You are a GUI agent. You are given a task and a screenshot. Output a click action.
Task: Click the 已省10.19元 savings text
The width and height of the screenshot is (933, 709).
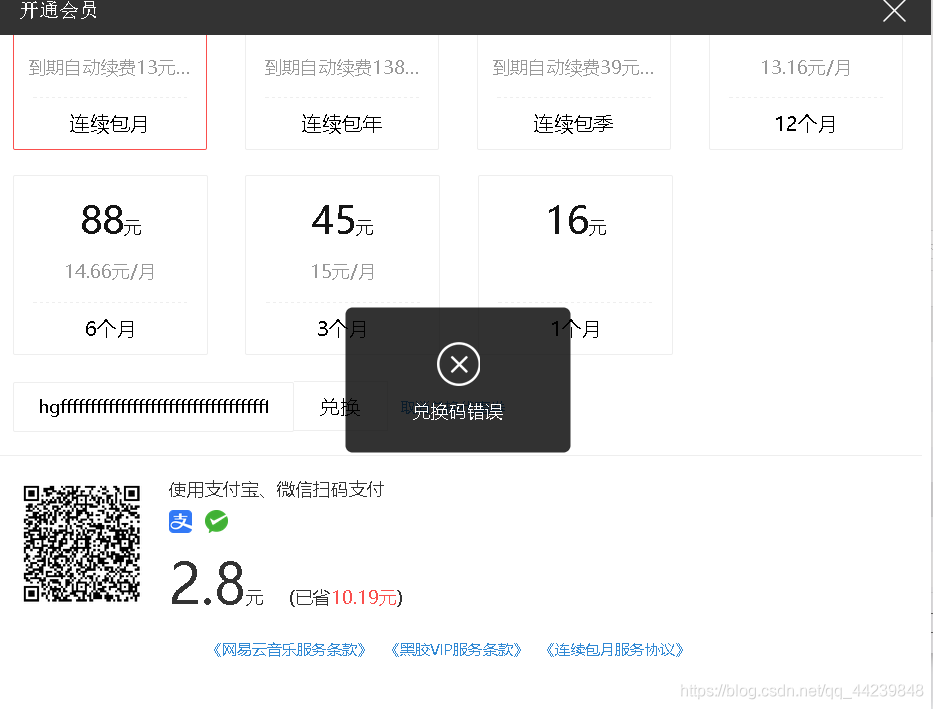click(x=346, y=598)
